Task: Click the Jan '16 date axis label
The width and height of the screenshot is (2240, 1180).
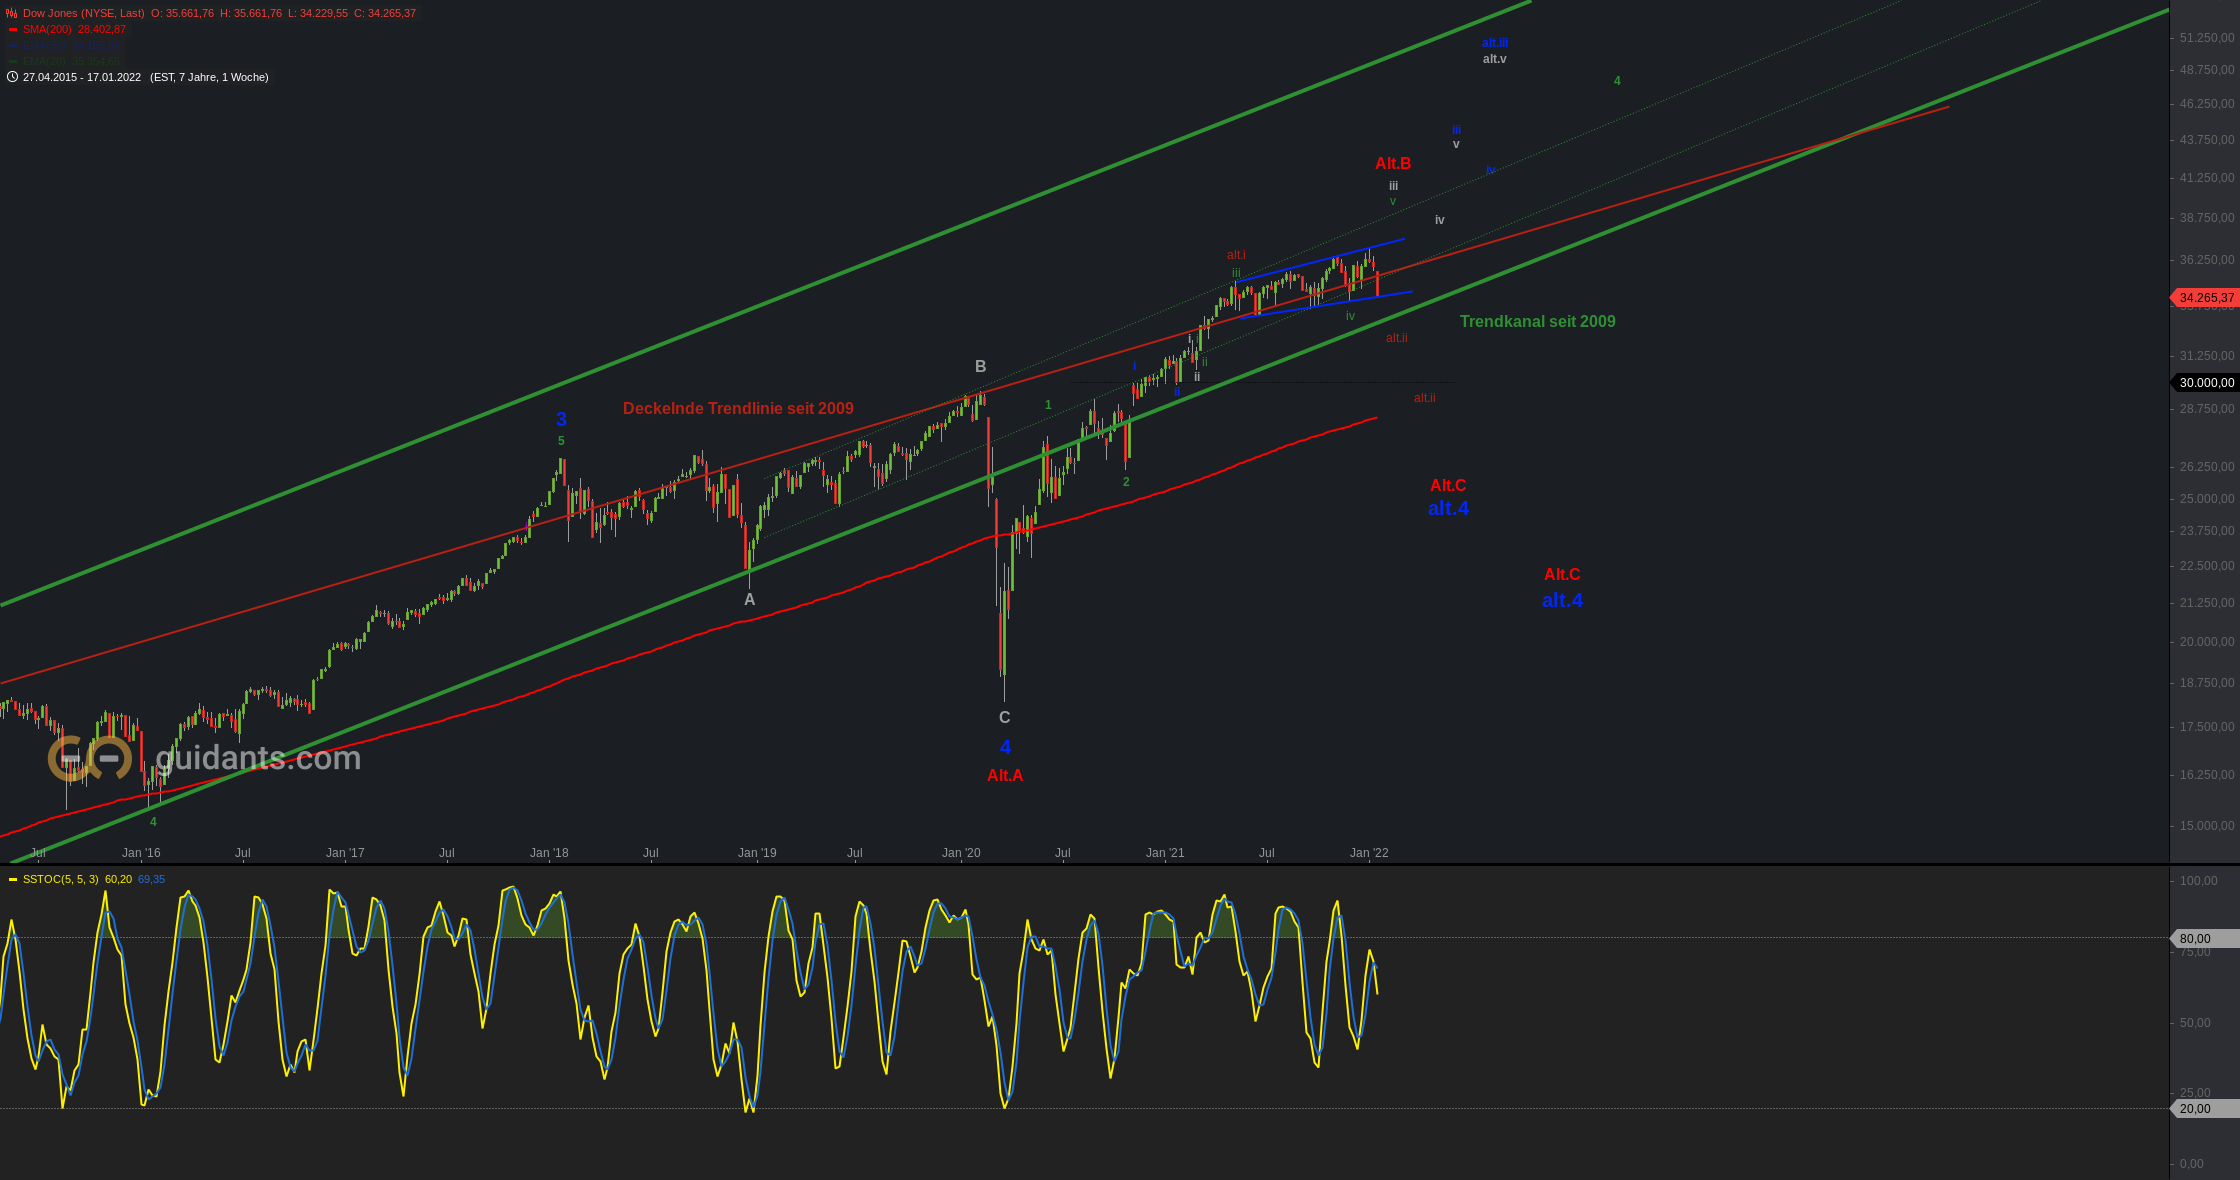Action: pyautogui.click(x=141, y=853)
